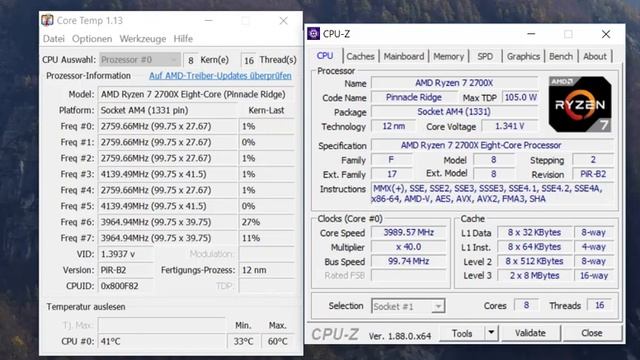Open the Werkzeuge menu
This screenshot has width=640, height=360.
(x=142, y=39)
